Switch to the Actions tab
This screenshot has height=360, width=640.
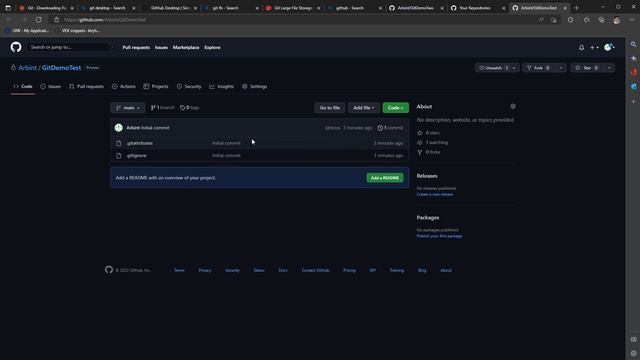click(x=124, y=87)
